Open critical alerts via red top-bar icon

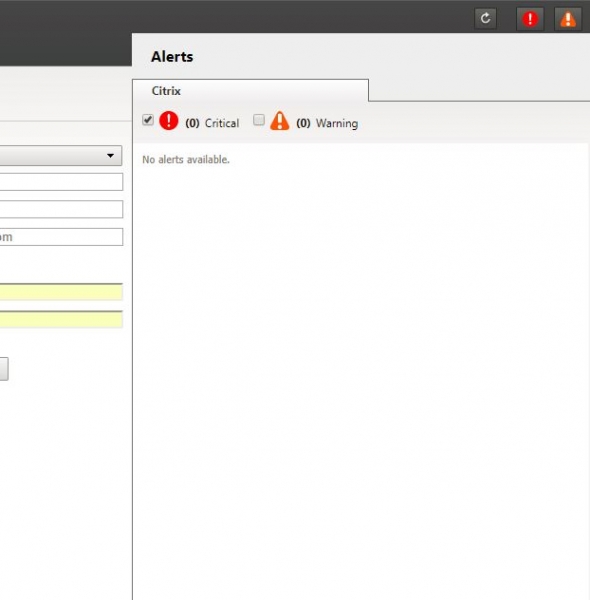coord(530,19)
